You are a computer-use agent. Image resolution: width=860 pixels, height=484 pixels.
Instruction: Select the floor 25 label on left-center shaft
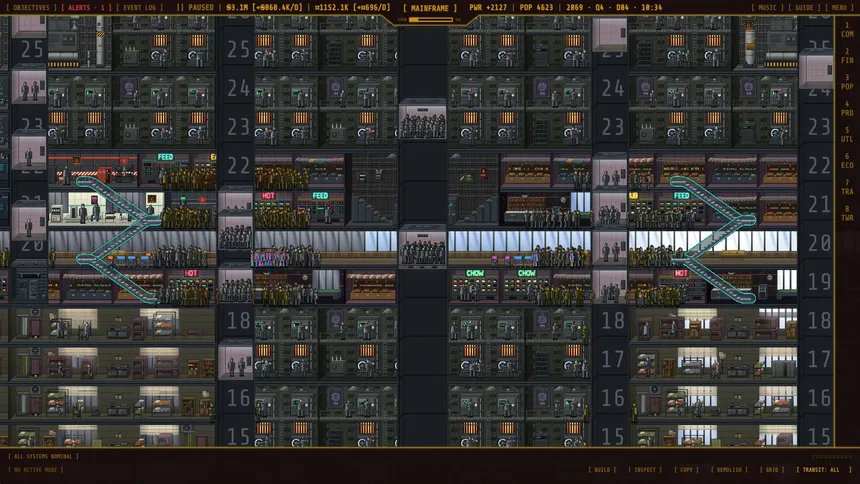(238, 49)
